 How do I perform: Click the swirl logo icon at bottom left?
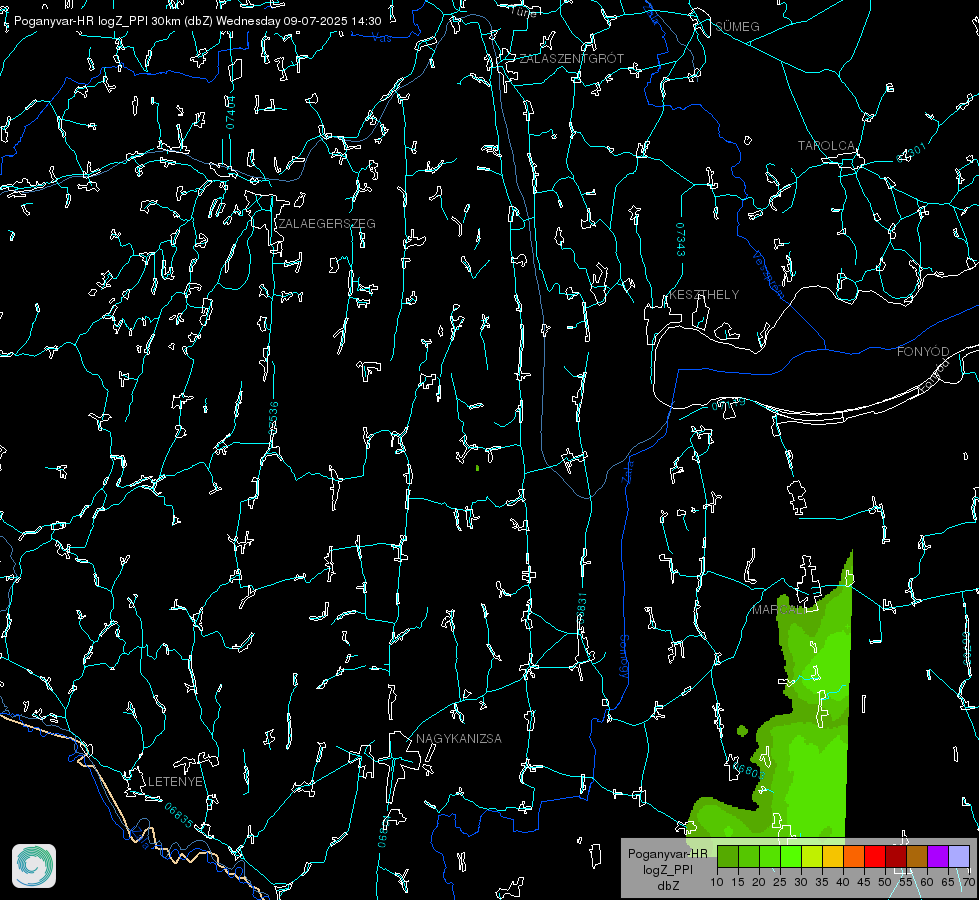pyautogui.click(x=34, y=866)
